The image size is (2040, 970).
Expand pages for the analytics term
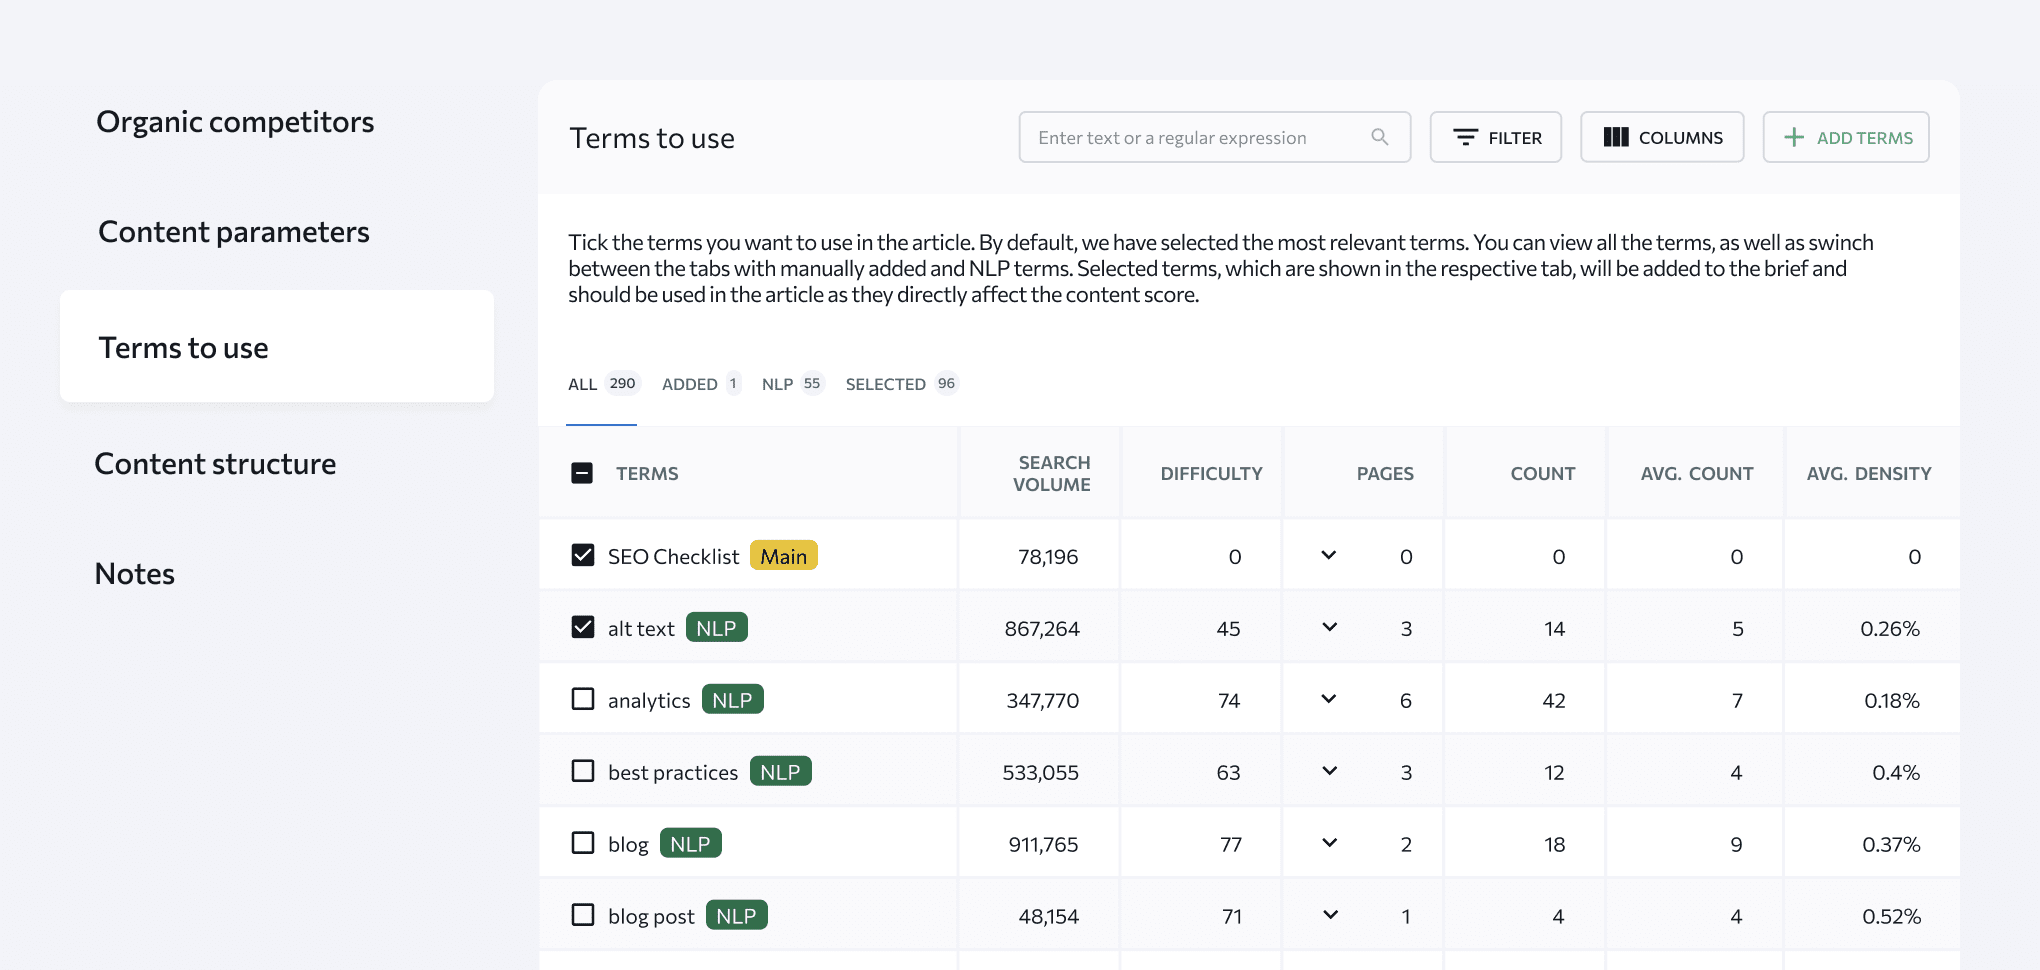coord(1329,699)
